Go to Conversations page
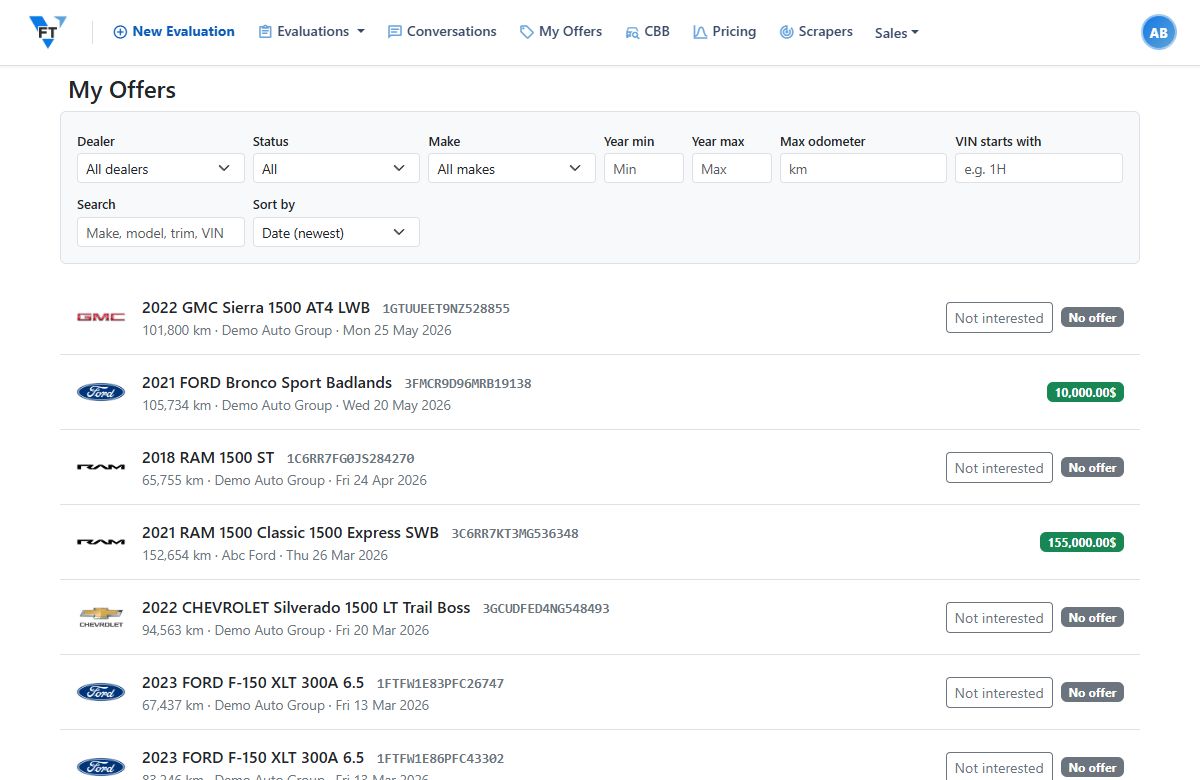The height and width of the screenshot is (780, 1200). tap(442, 32)
